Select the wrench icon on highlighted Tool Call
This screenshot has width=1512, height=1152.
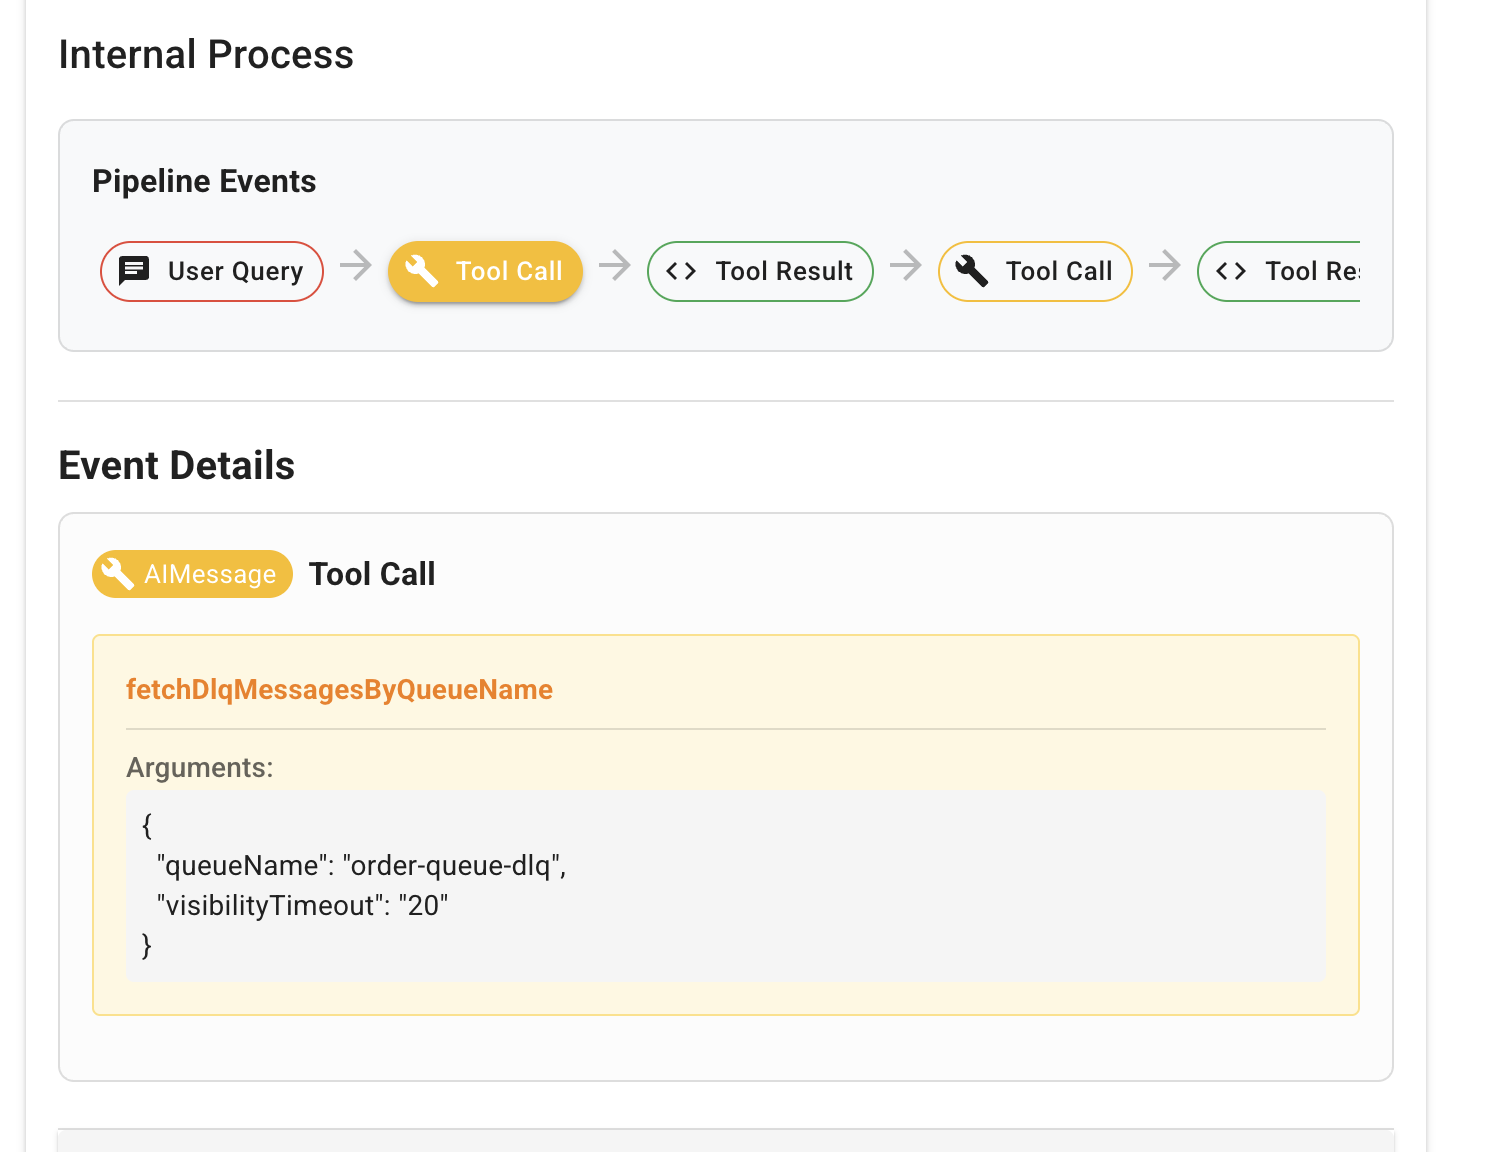421,271
